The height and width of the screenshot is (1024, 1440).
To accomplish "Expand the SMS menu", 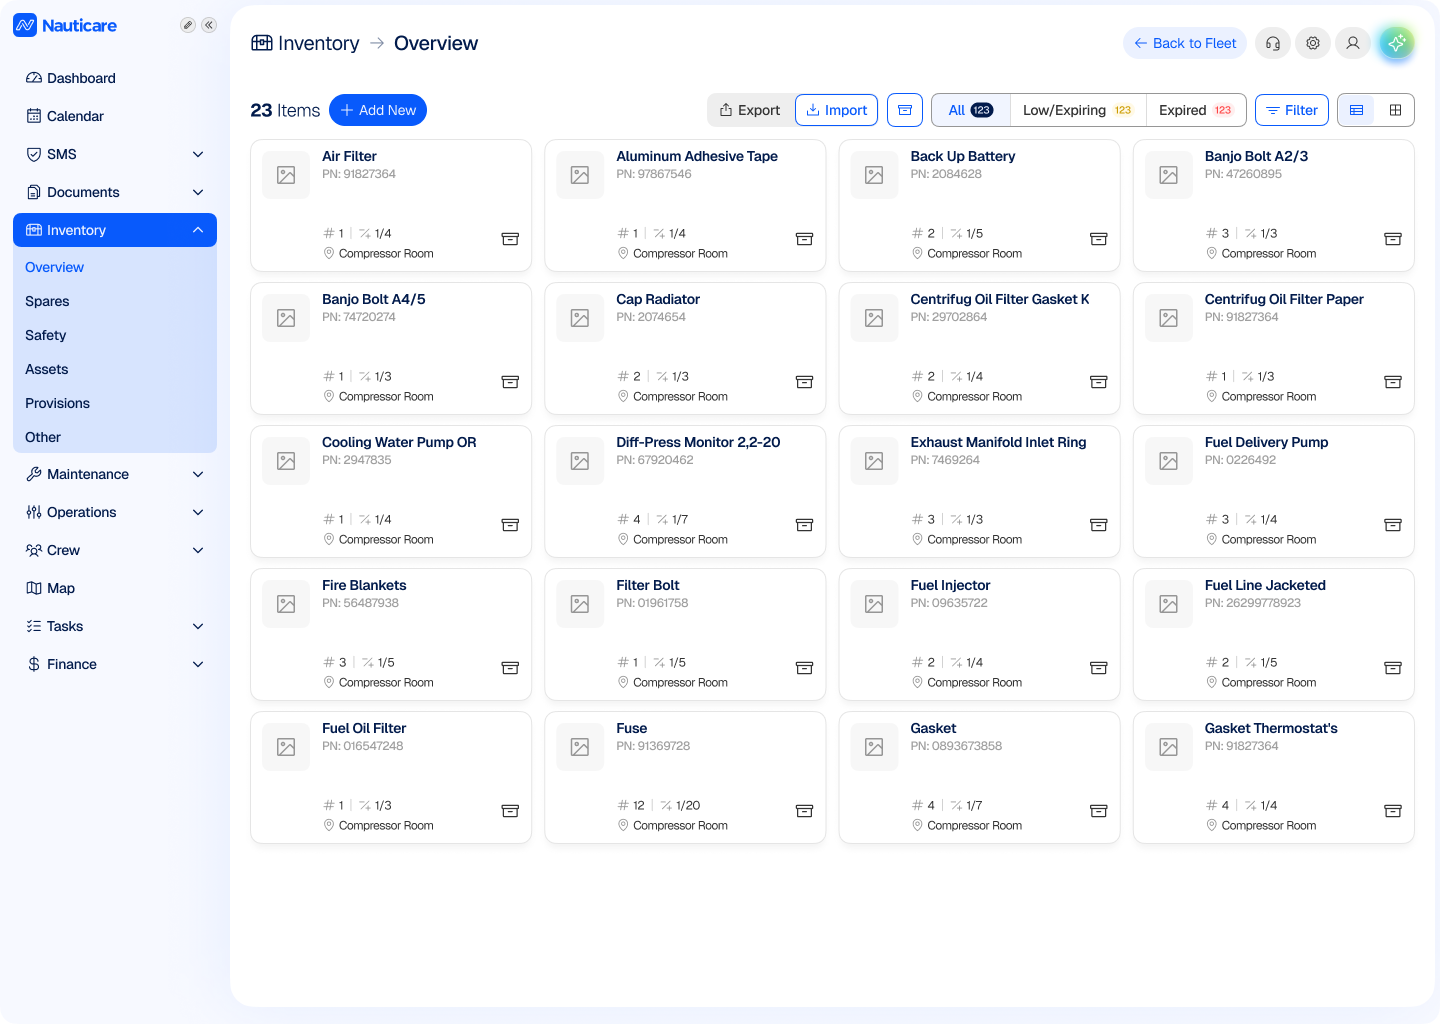I will [198, 154].
